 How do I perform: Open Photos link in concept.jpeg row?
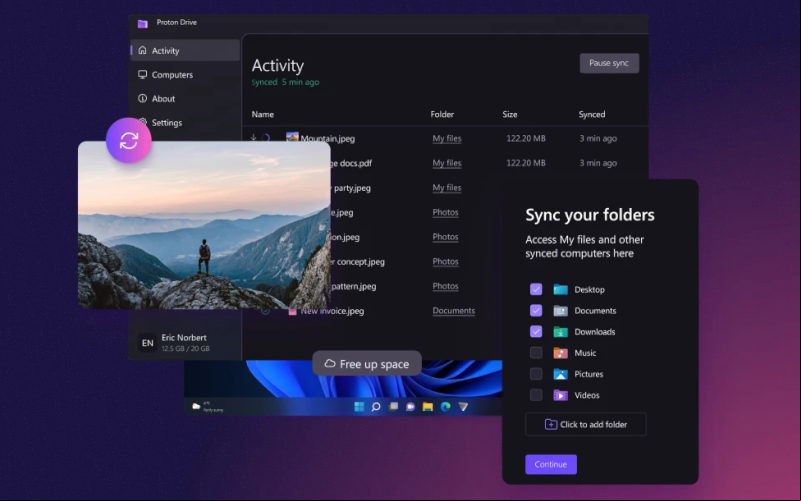pos(445,261)
